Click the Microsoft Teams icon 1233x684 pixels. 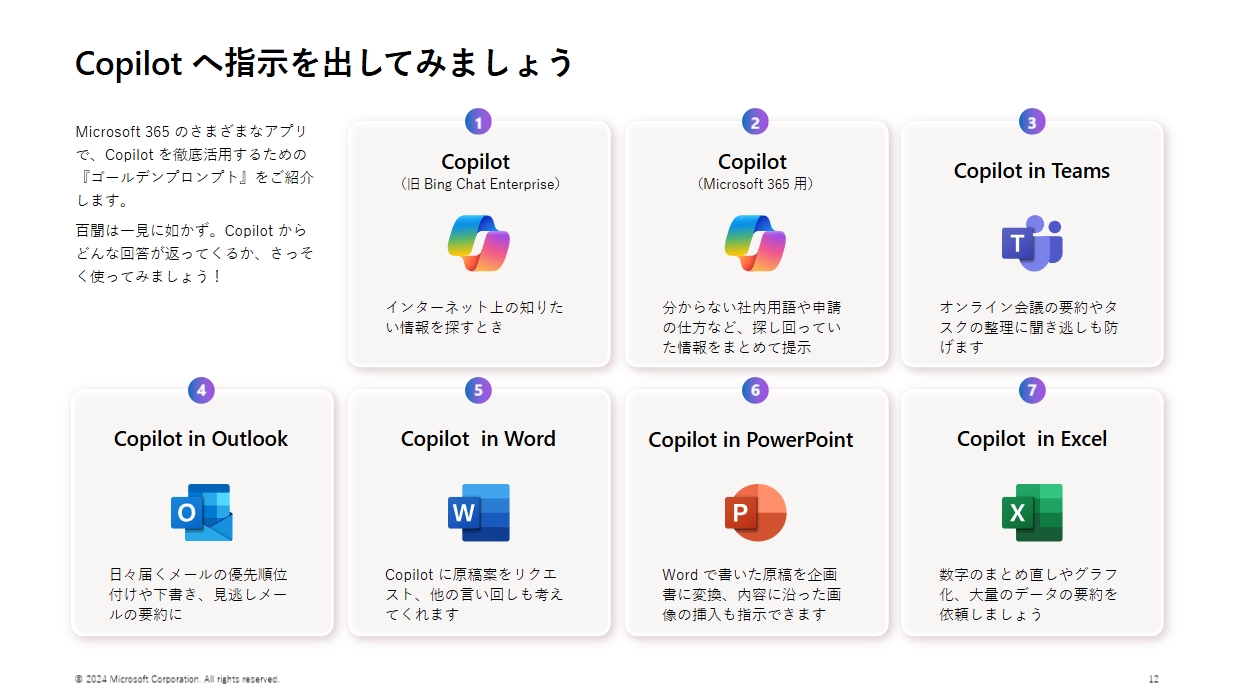point(1032,243)
